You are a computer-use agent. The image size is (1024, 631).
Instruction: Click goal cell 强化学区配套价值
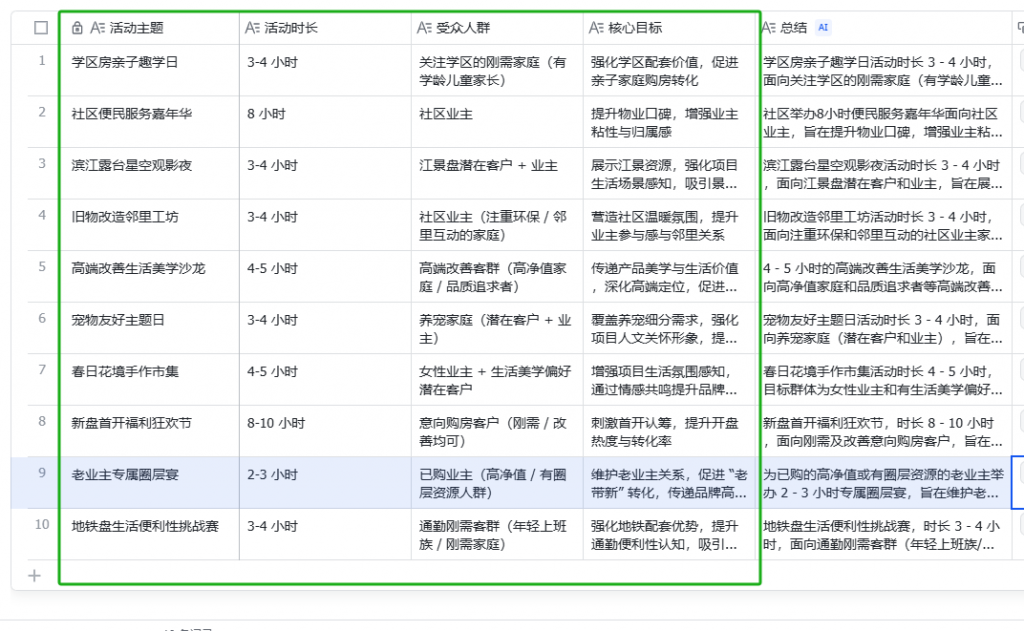[x=671, y=71]
